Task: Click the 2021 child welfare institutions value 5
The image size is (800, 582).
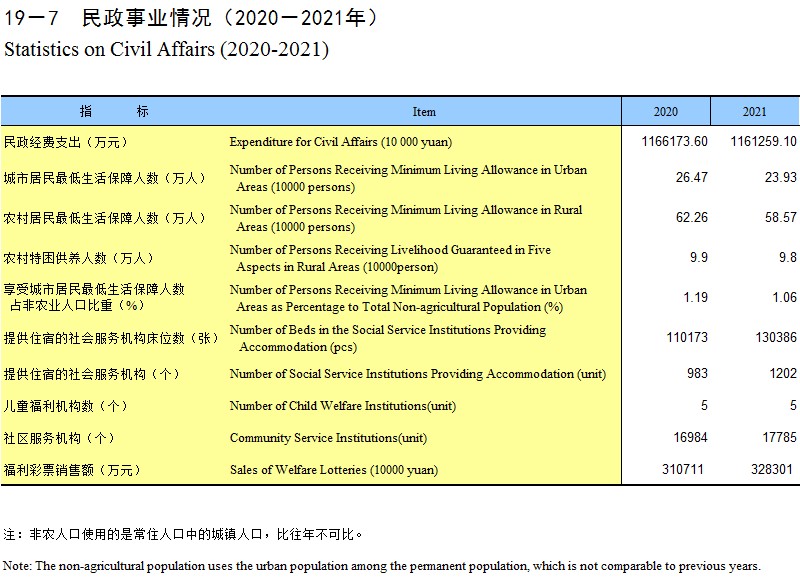Action: coord(793,406)
